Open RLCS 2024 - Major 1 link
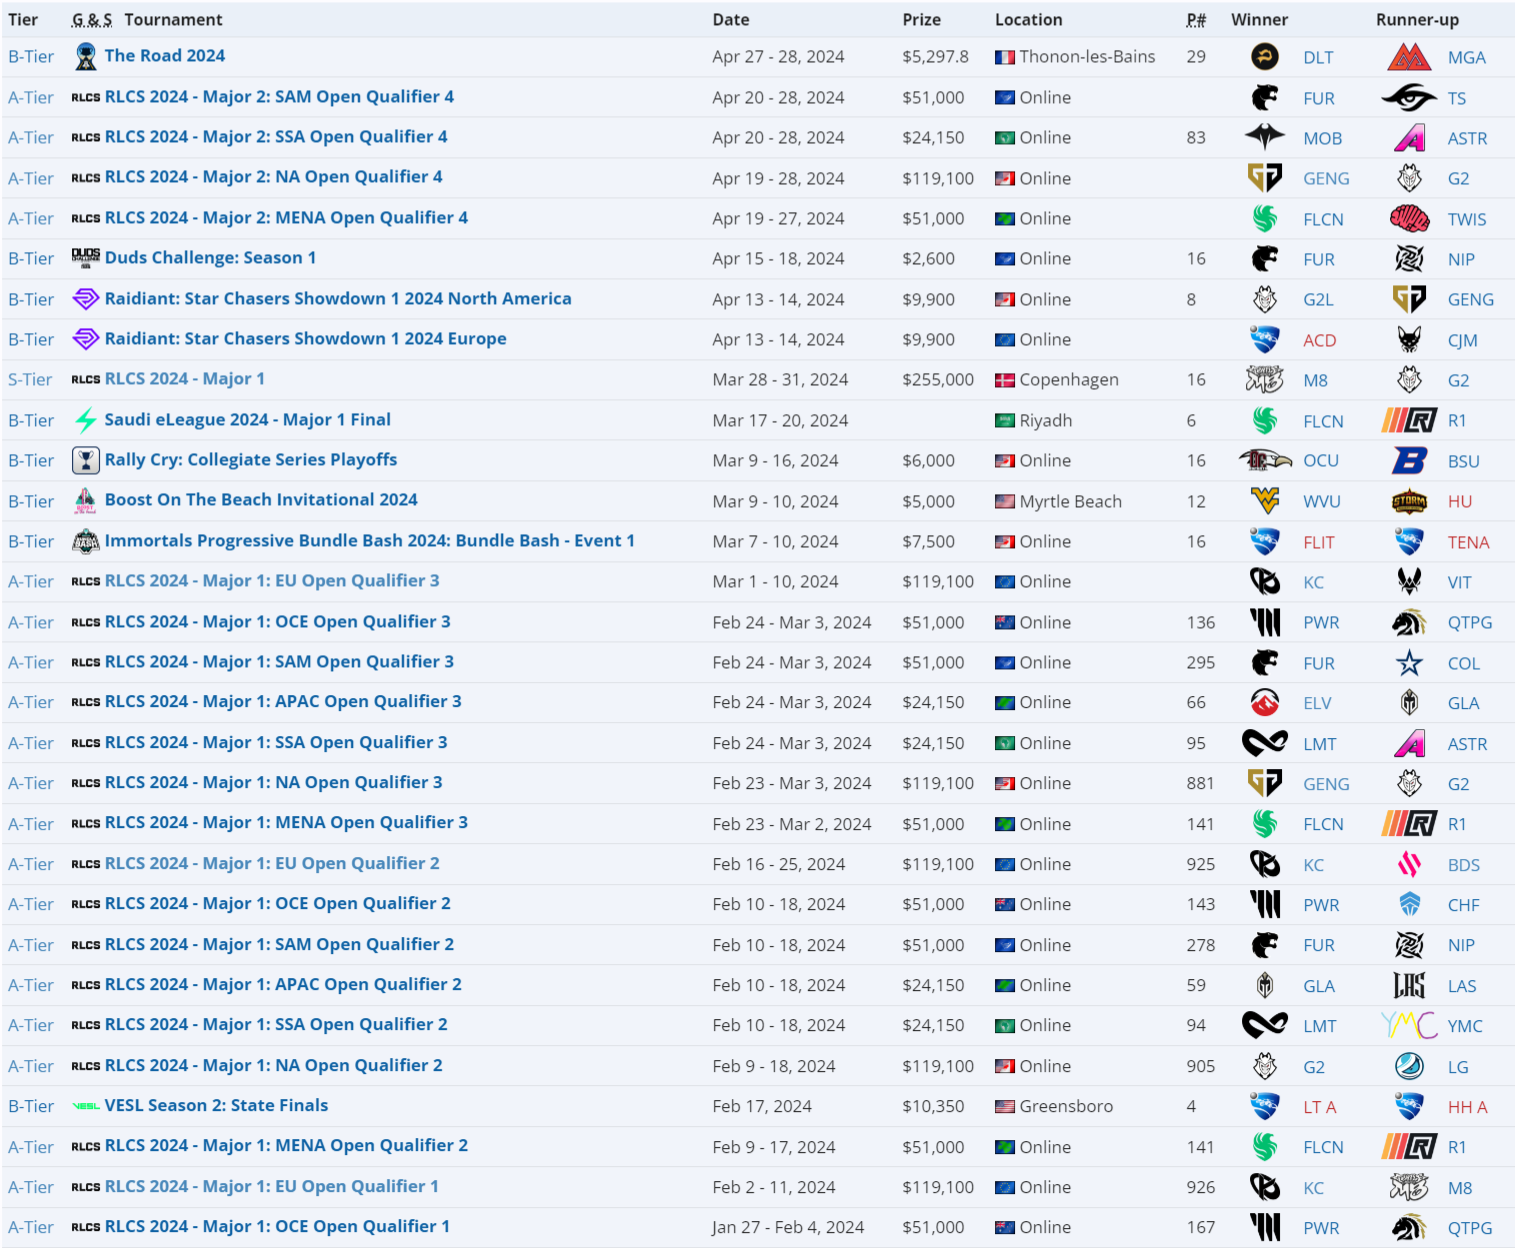The width and height of the screenshot is (1515, 1248). pyautogui.click(x=185, y=379)
